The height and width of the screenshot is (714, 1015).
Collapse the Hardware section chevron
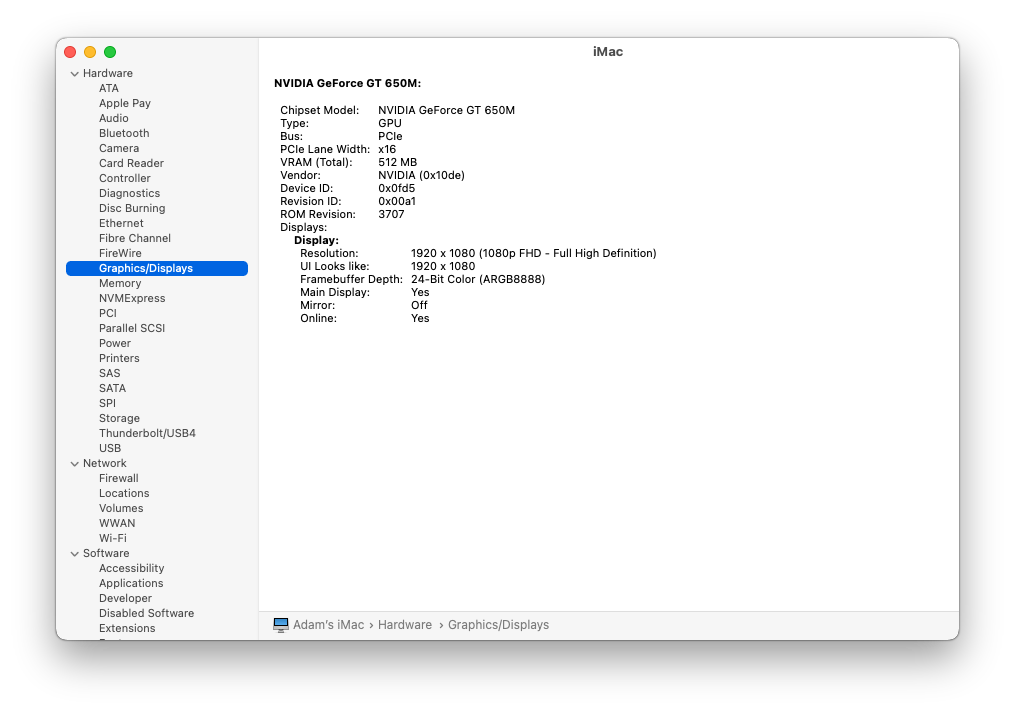point(74,74)
